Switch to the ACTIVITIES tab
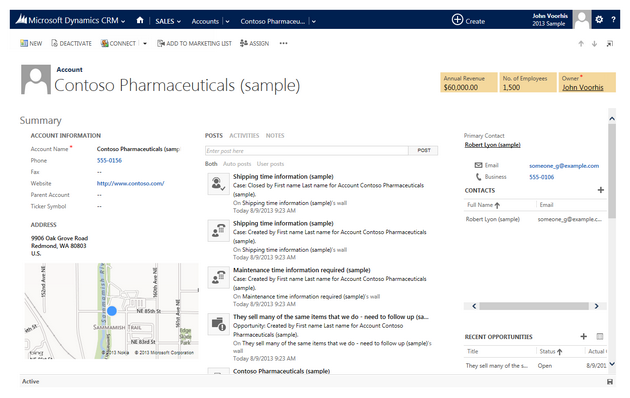 (244, 136)
